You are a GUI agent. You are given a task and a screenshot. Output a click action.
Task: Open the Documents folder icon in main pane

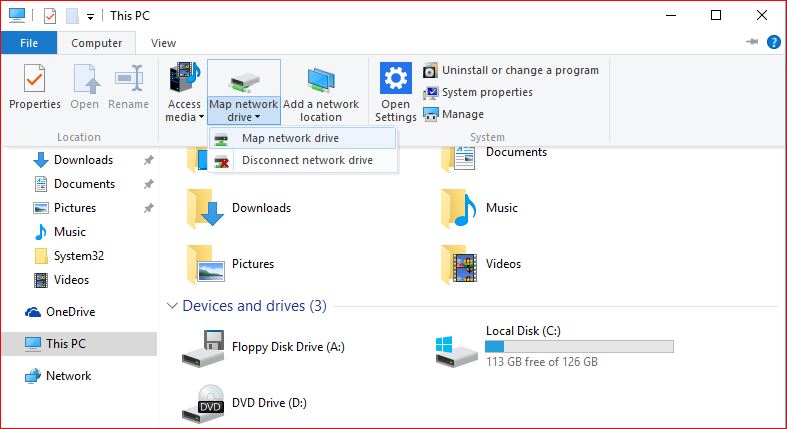pyautogui.click(x=459, y=158)
